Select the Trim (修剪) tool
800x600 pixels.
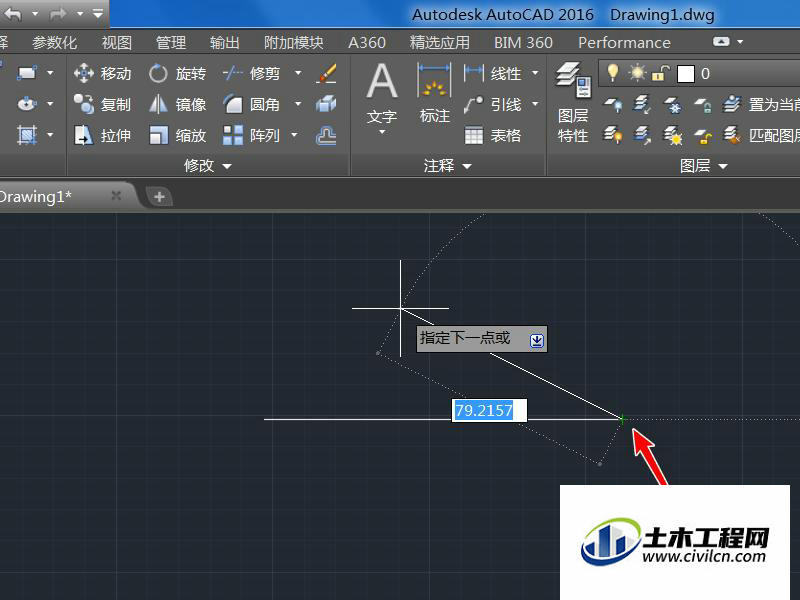point(251,73)
